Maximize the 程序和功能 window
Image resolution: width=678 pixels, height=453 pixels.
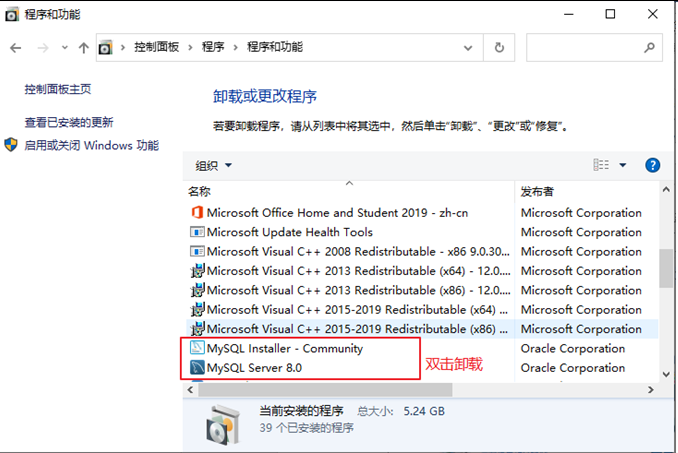pos(610,14)
